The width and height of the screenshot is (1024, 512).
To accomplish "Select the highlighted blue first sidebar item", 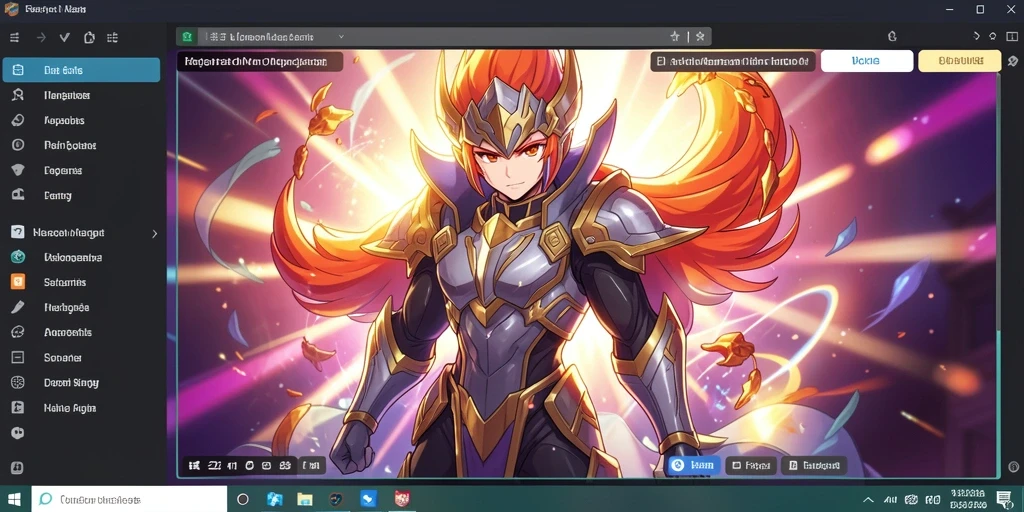I will [x=81, y=70].
